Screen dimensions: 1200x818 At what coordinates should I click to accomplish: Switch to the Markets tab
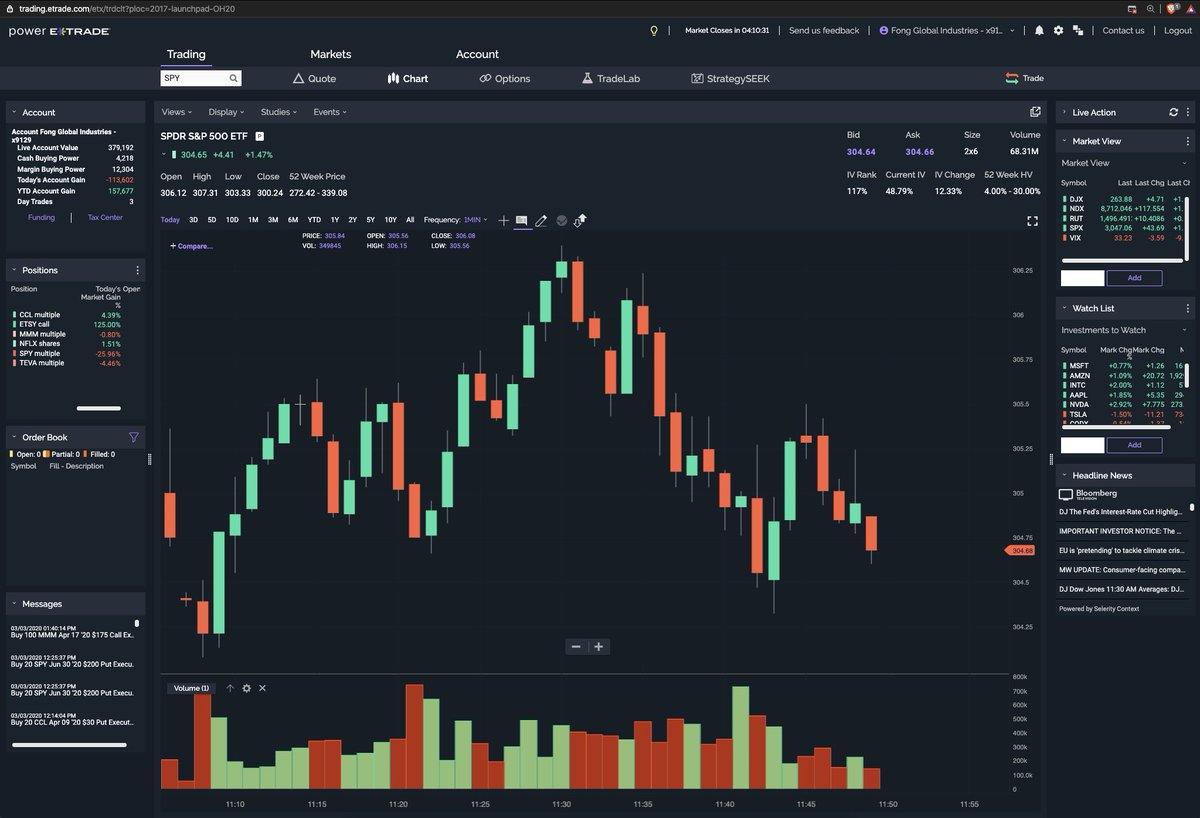(x=331, y=54)
